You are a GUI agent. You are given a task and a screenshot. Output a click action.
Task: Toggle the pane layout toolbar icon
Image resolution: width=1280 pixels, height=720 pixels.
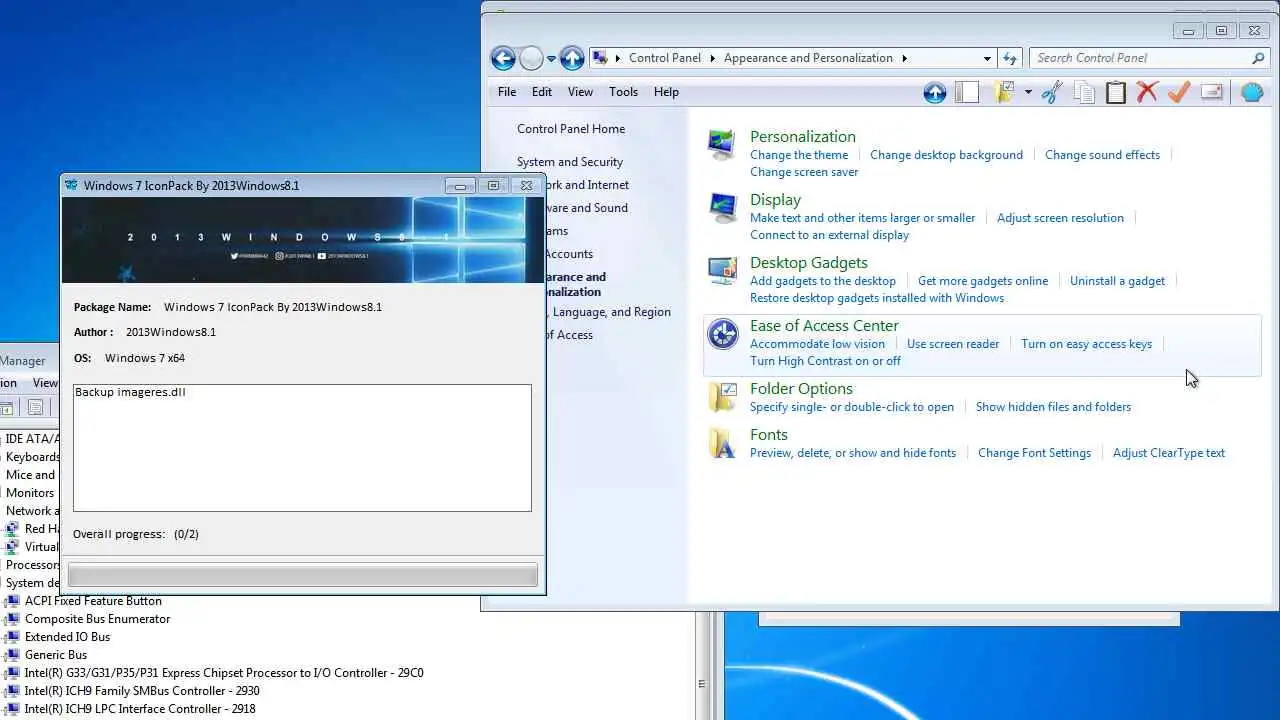click(967, 92)
